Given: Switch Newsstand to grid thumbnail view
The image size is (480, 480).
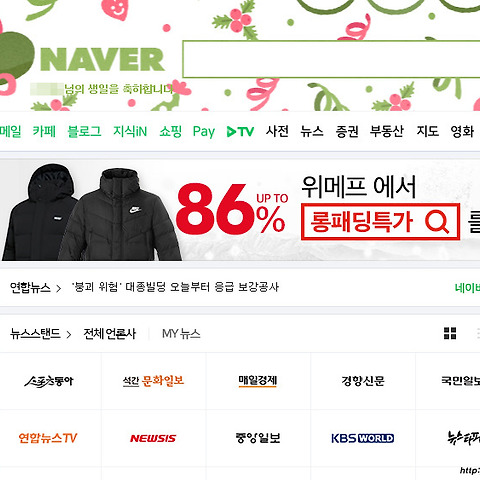Looking at the screenshot, I should point(450,333).
